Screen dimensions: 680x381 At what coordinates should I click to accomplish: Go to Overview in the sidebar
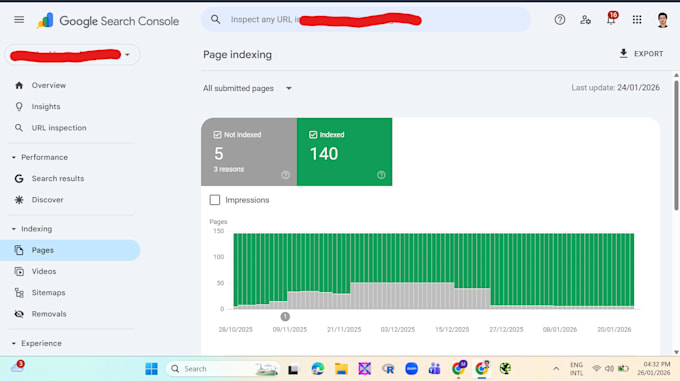70,85
